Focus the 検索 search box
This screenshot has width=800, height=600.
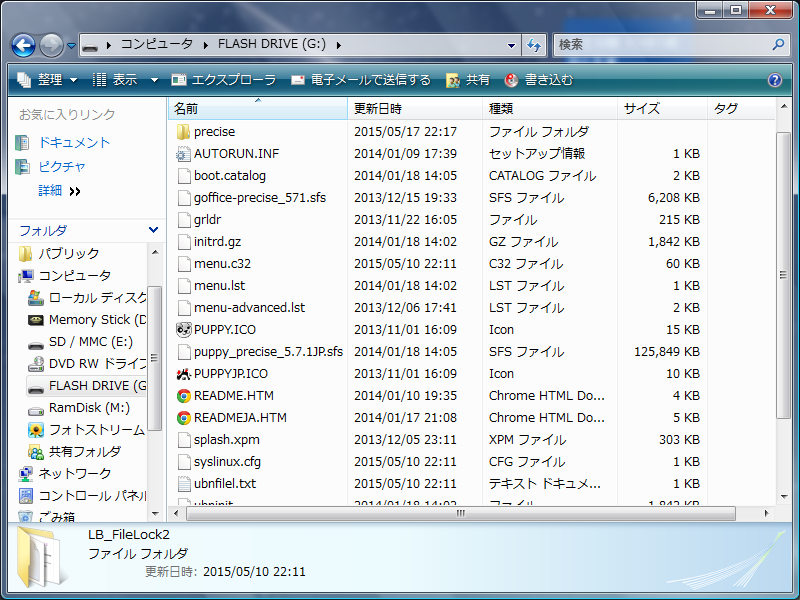click(x=663, y=45)
